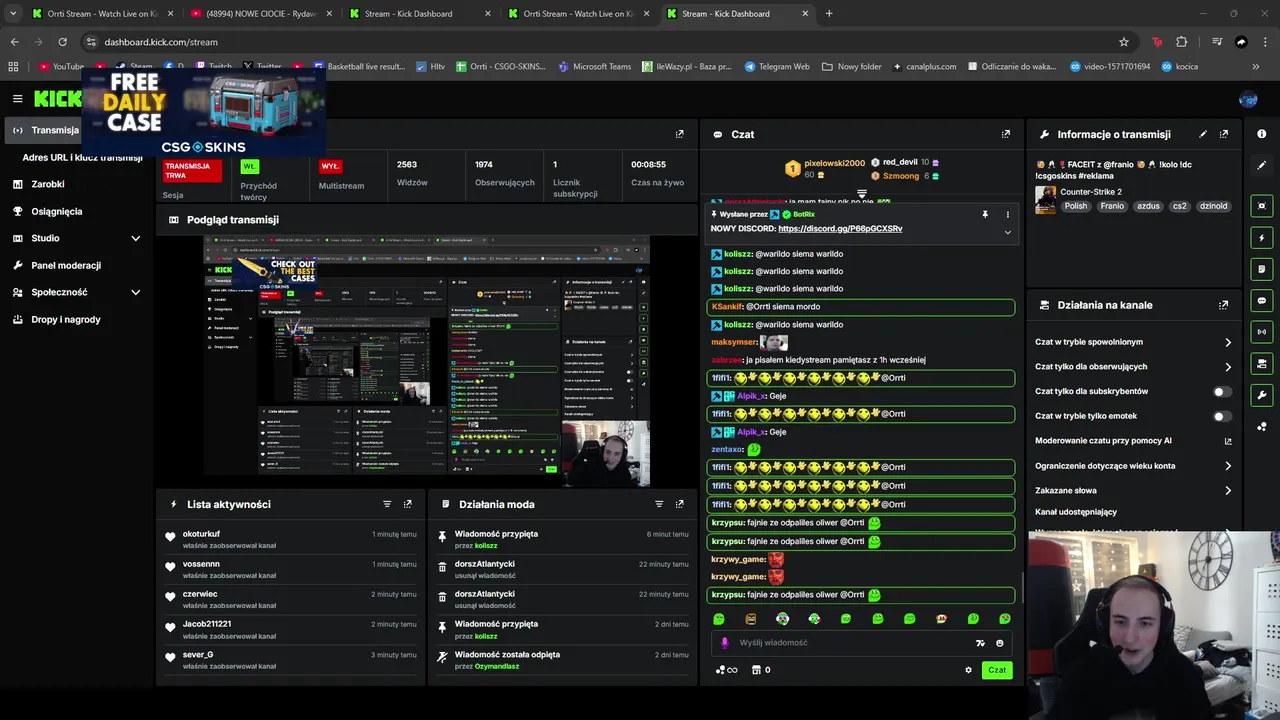Image resolution: width=1280 pixels, height=720 pixels.
Task: Pop out the Lista aktywności panel
Action: pos(408,504)
